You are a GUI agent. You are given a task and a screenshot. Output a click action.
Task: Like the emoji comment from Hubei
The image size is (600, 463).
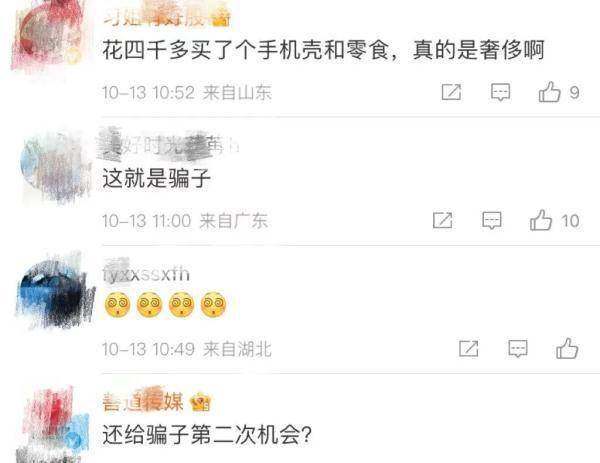click(x=567, y=349)
